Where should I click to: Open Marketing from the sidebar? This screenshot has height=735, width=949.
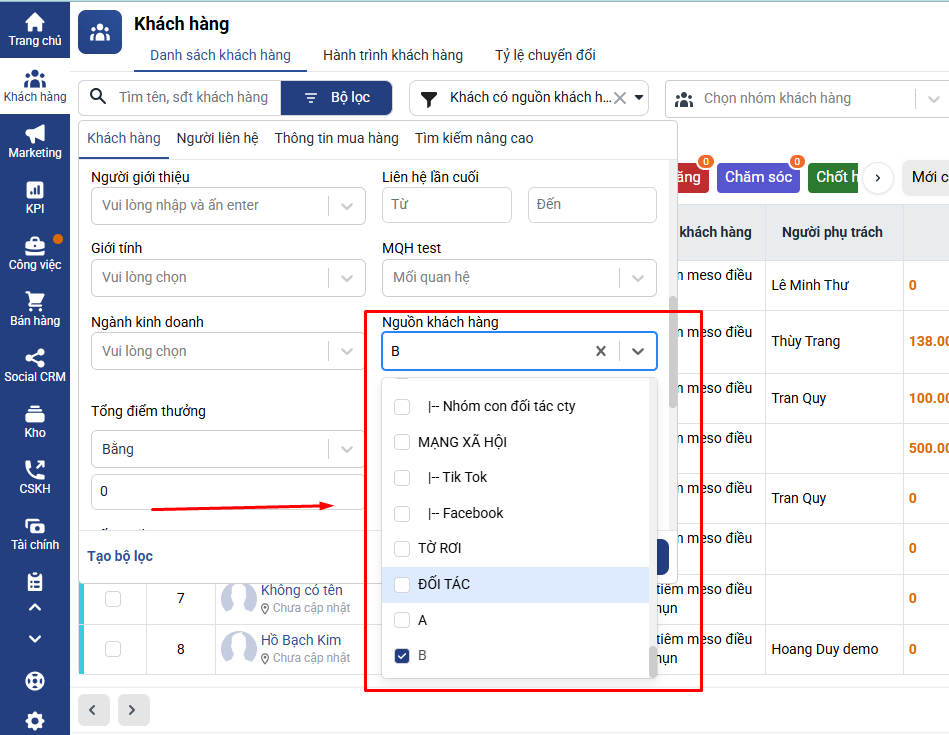(x=35, y=141)
